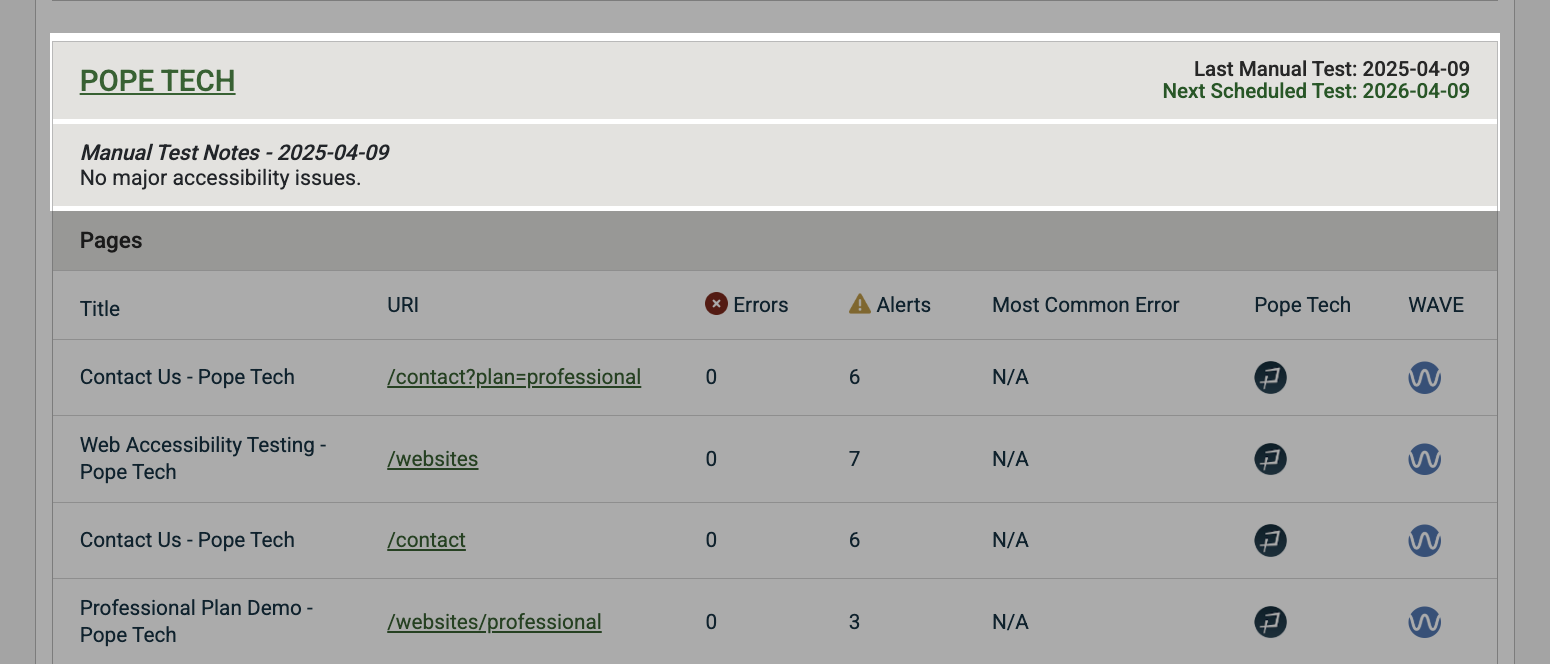Open Pope Tech icon for /websites/professional row
Image resolution: width=1550 pixels, height=664 pixels.
(1270, 622)
